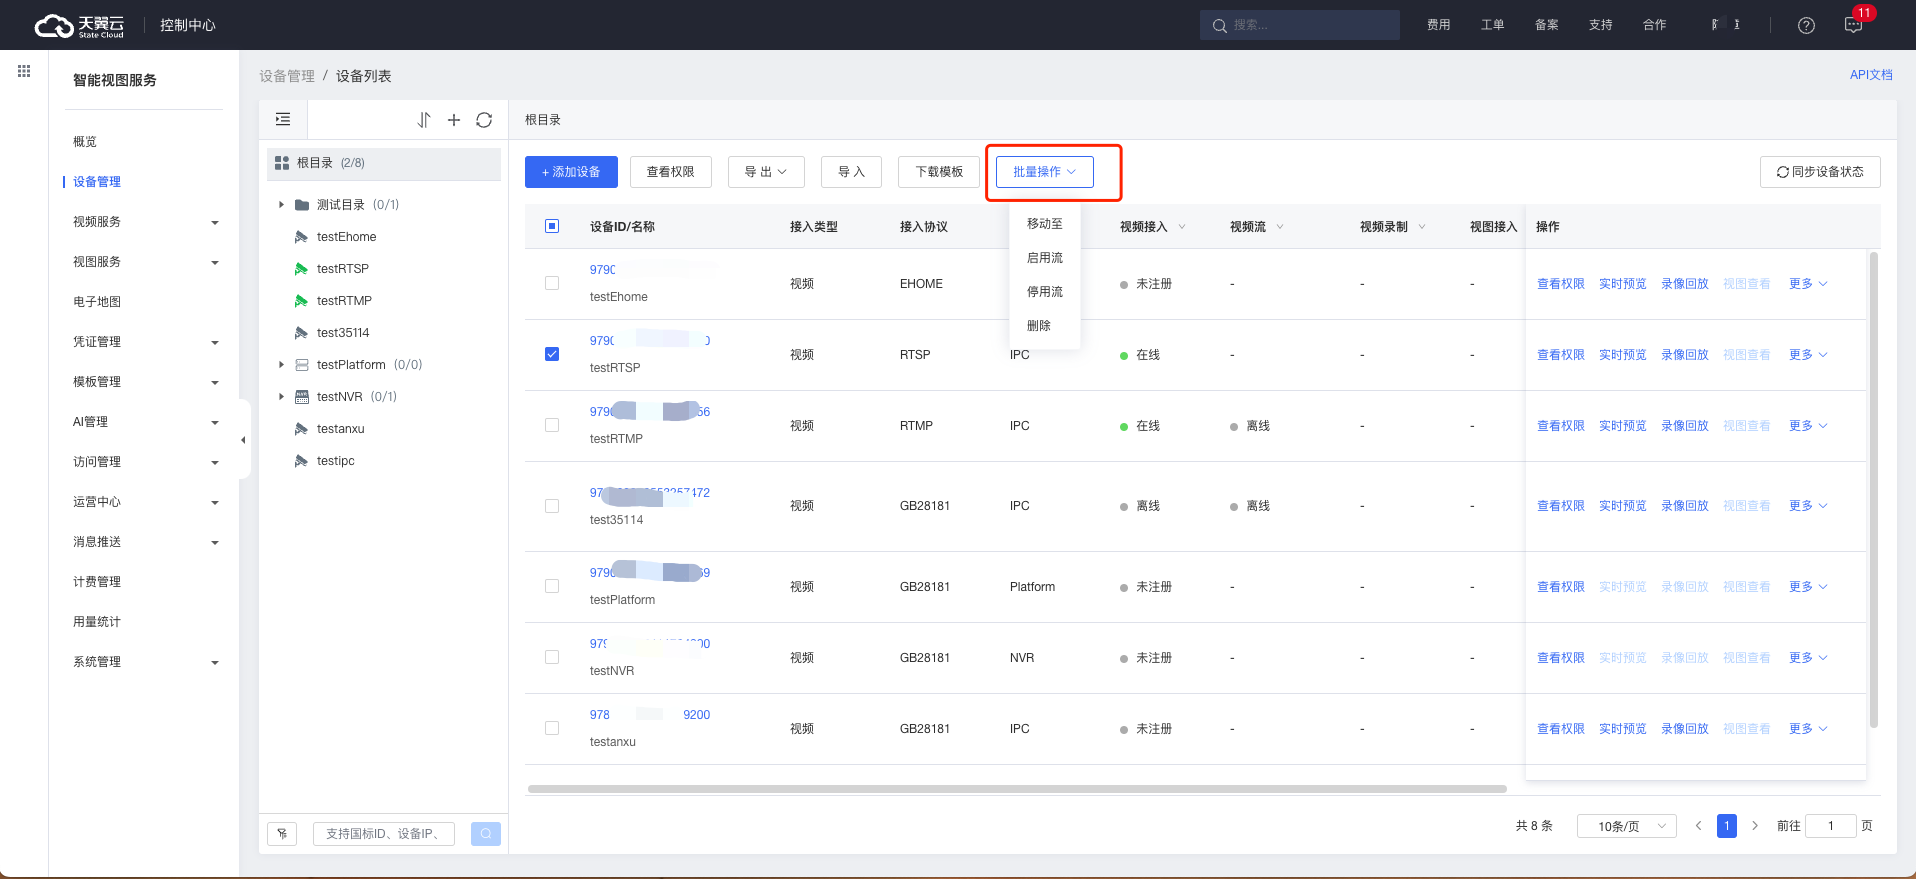Image resolution: width=1916 pixels, height=879 pixels.
Task: Check the testPlatform row checkbox
Action: 552,586
